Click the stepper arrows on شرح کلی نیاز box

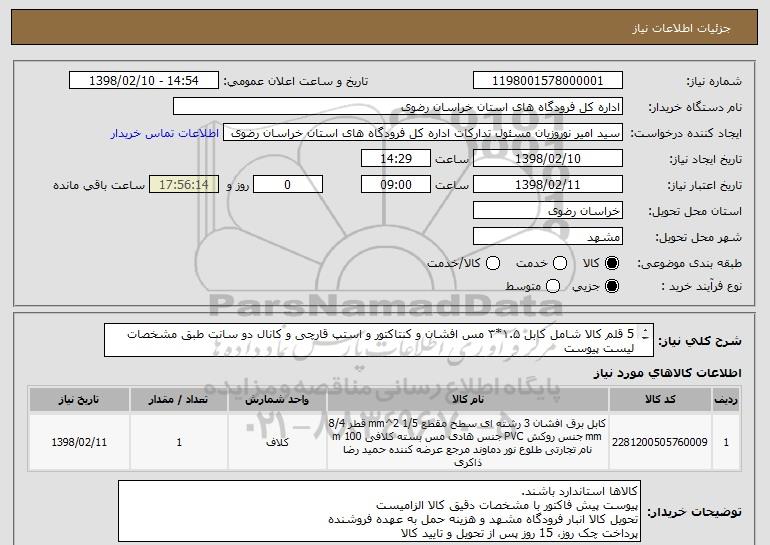pyautogui.click(x=645, y=335)
